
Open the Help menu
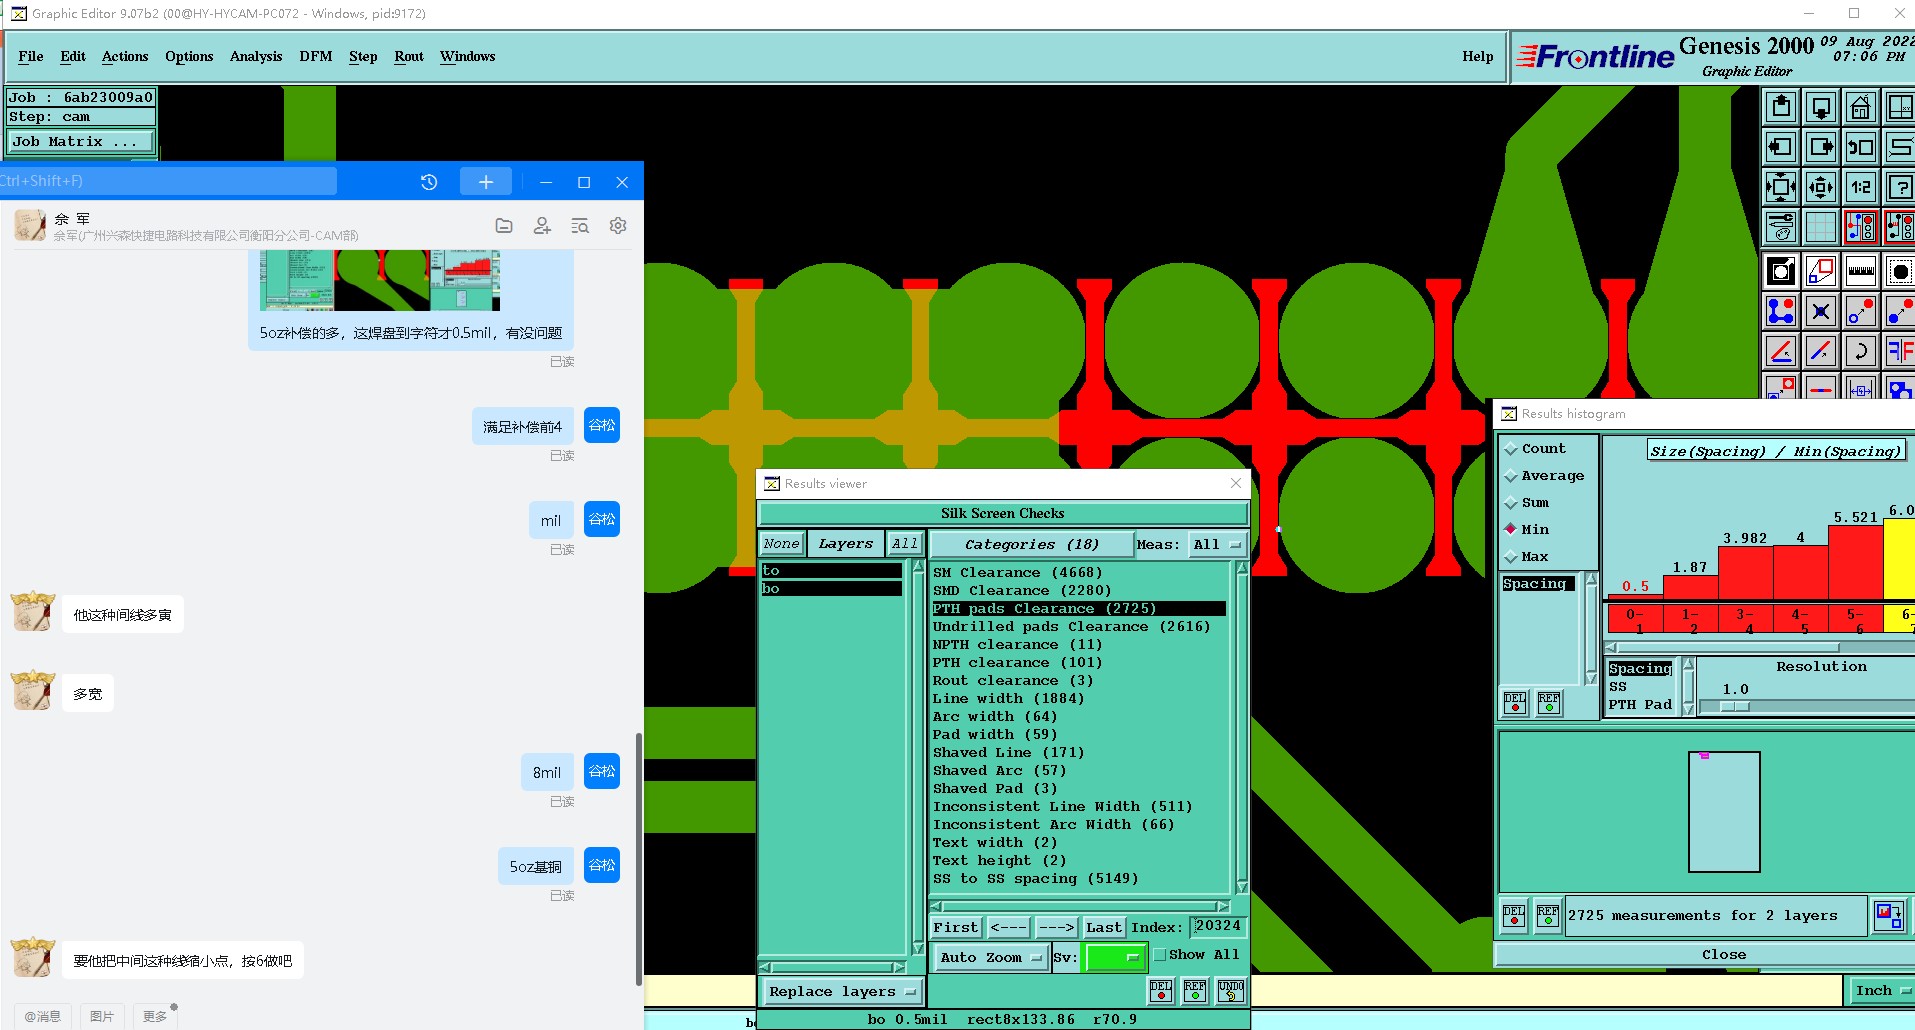[x=1477, y=57]
